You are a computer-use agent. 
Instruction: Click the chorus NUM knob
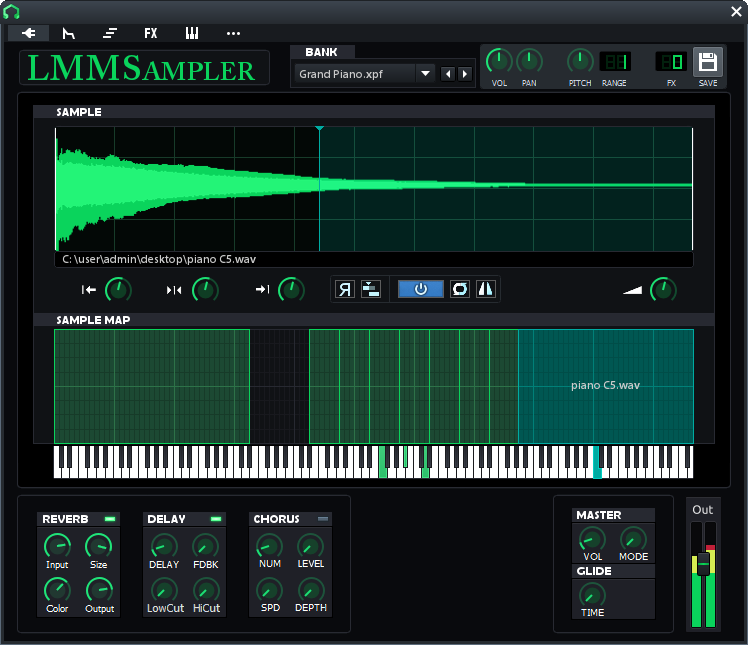coord(270,546)
